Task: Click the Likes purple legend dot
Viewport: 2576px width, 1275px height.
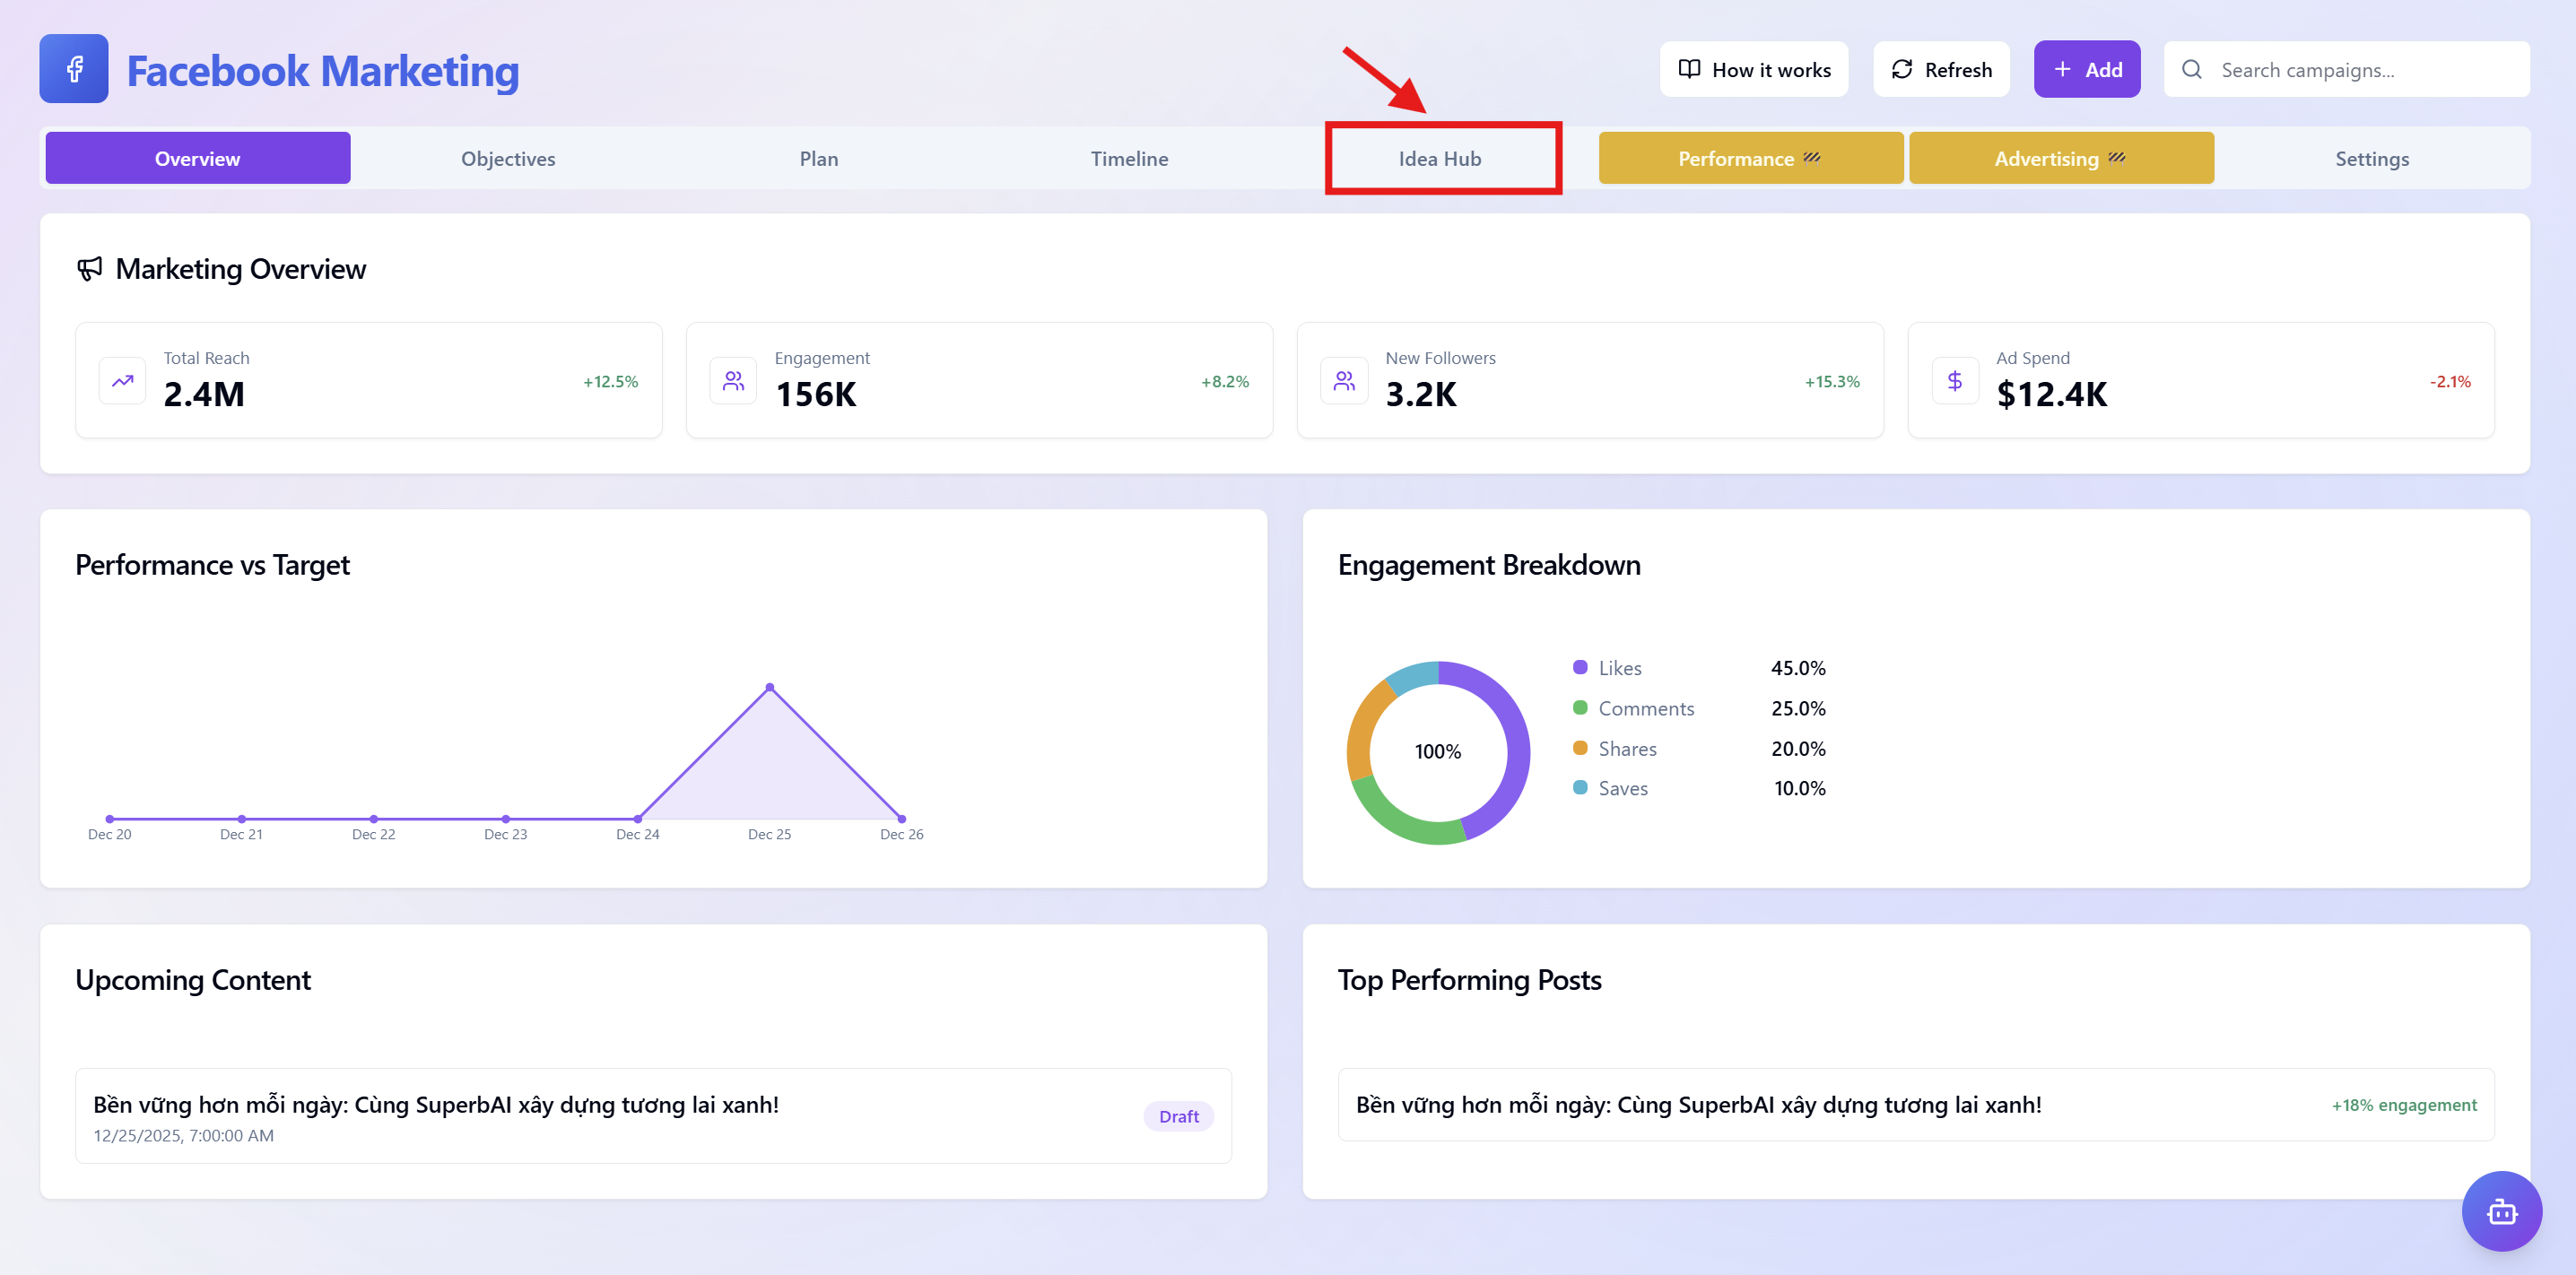Action: (1580, 667)
